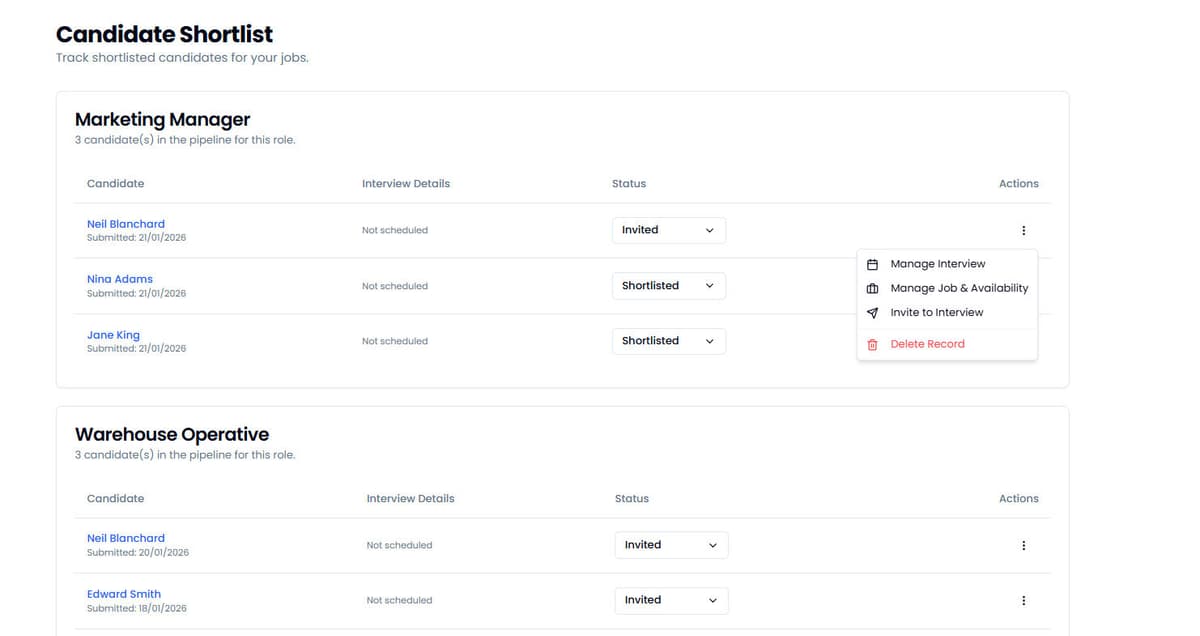
Task: Click the red trash icon
Action: coord(872,344)
